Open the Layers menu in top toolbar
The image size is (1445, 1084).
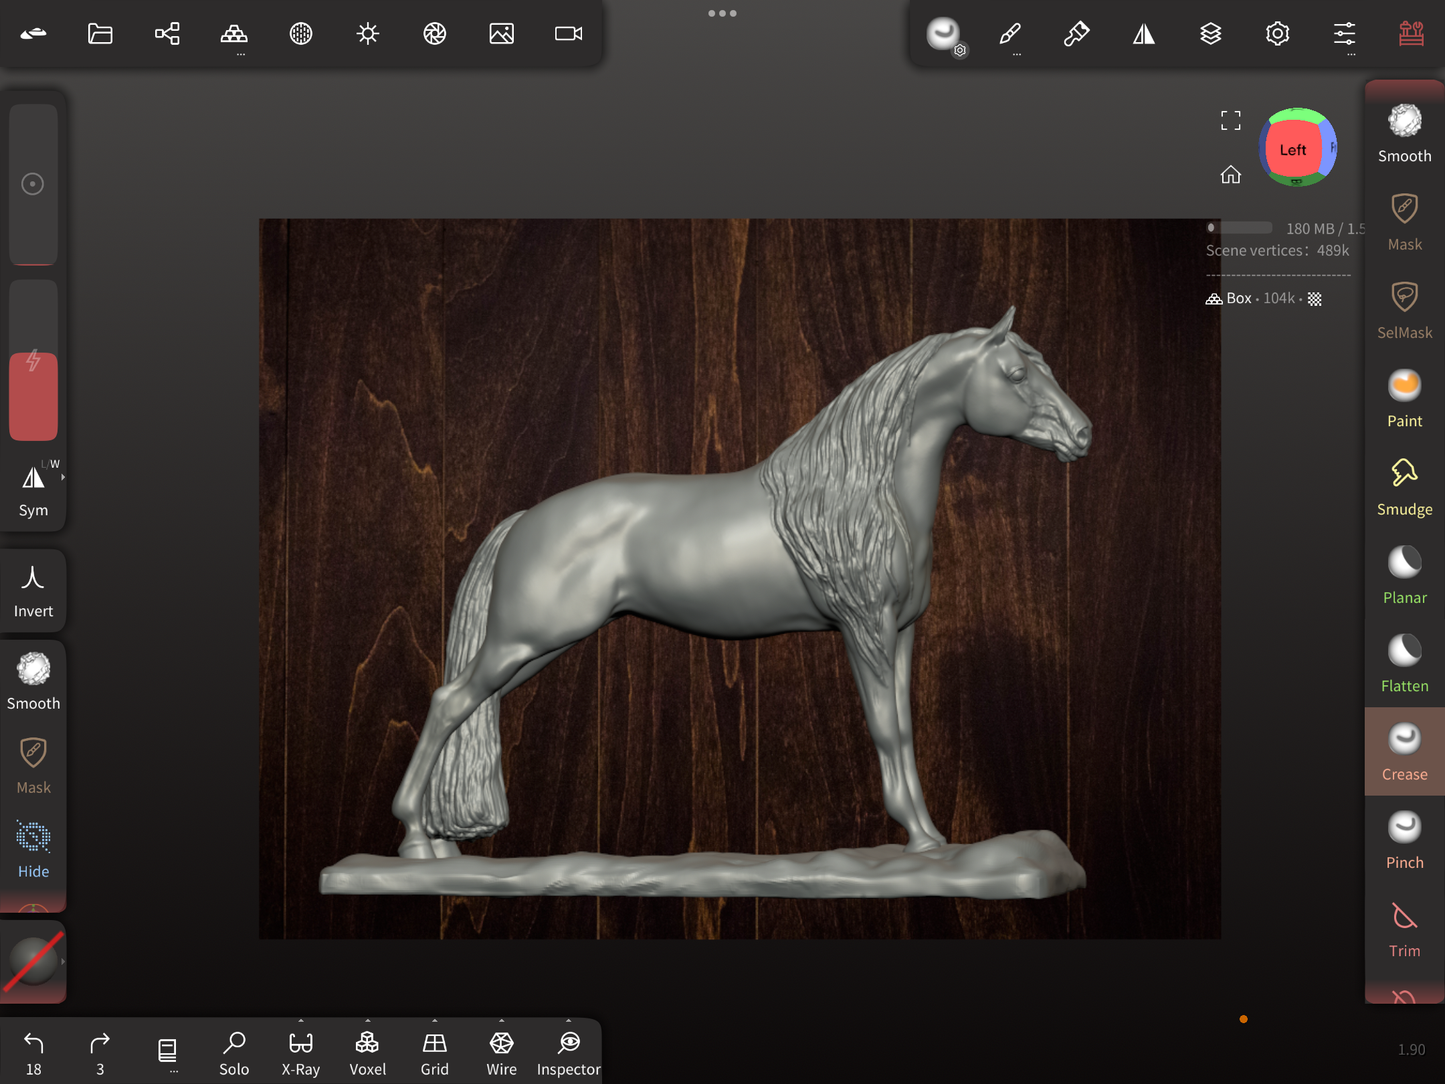(1210, 34)
